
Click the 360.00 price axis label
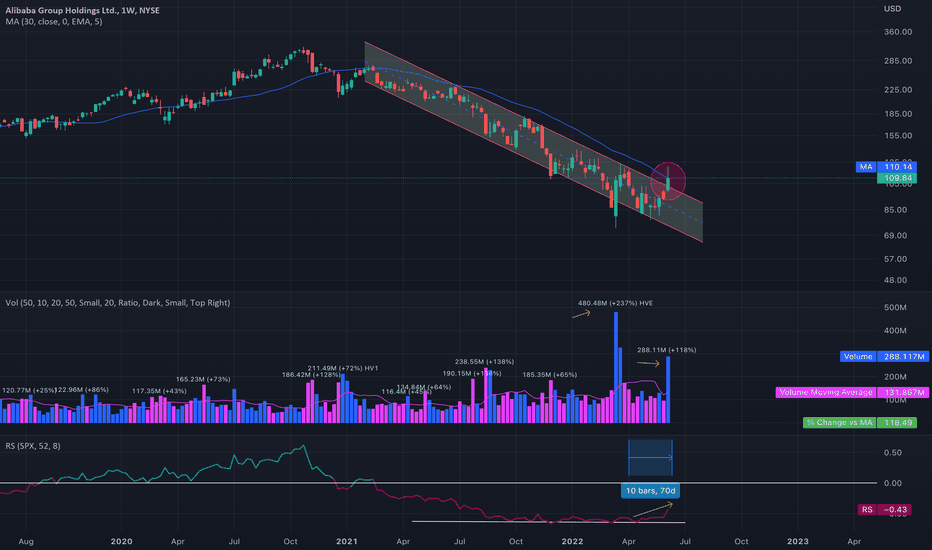pos(898,32)
